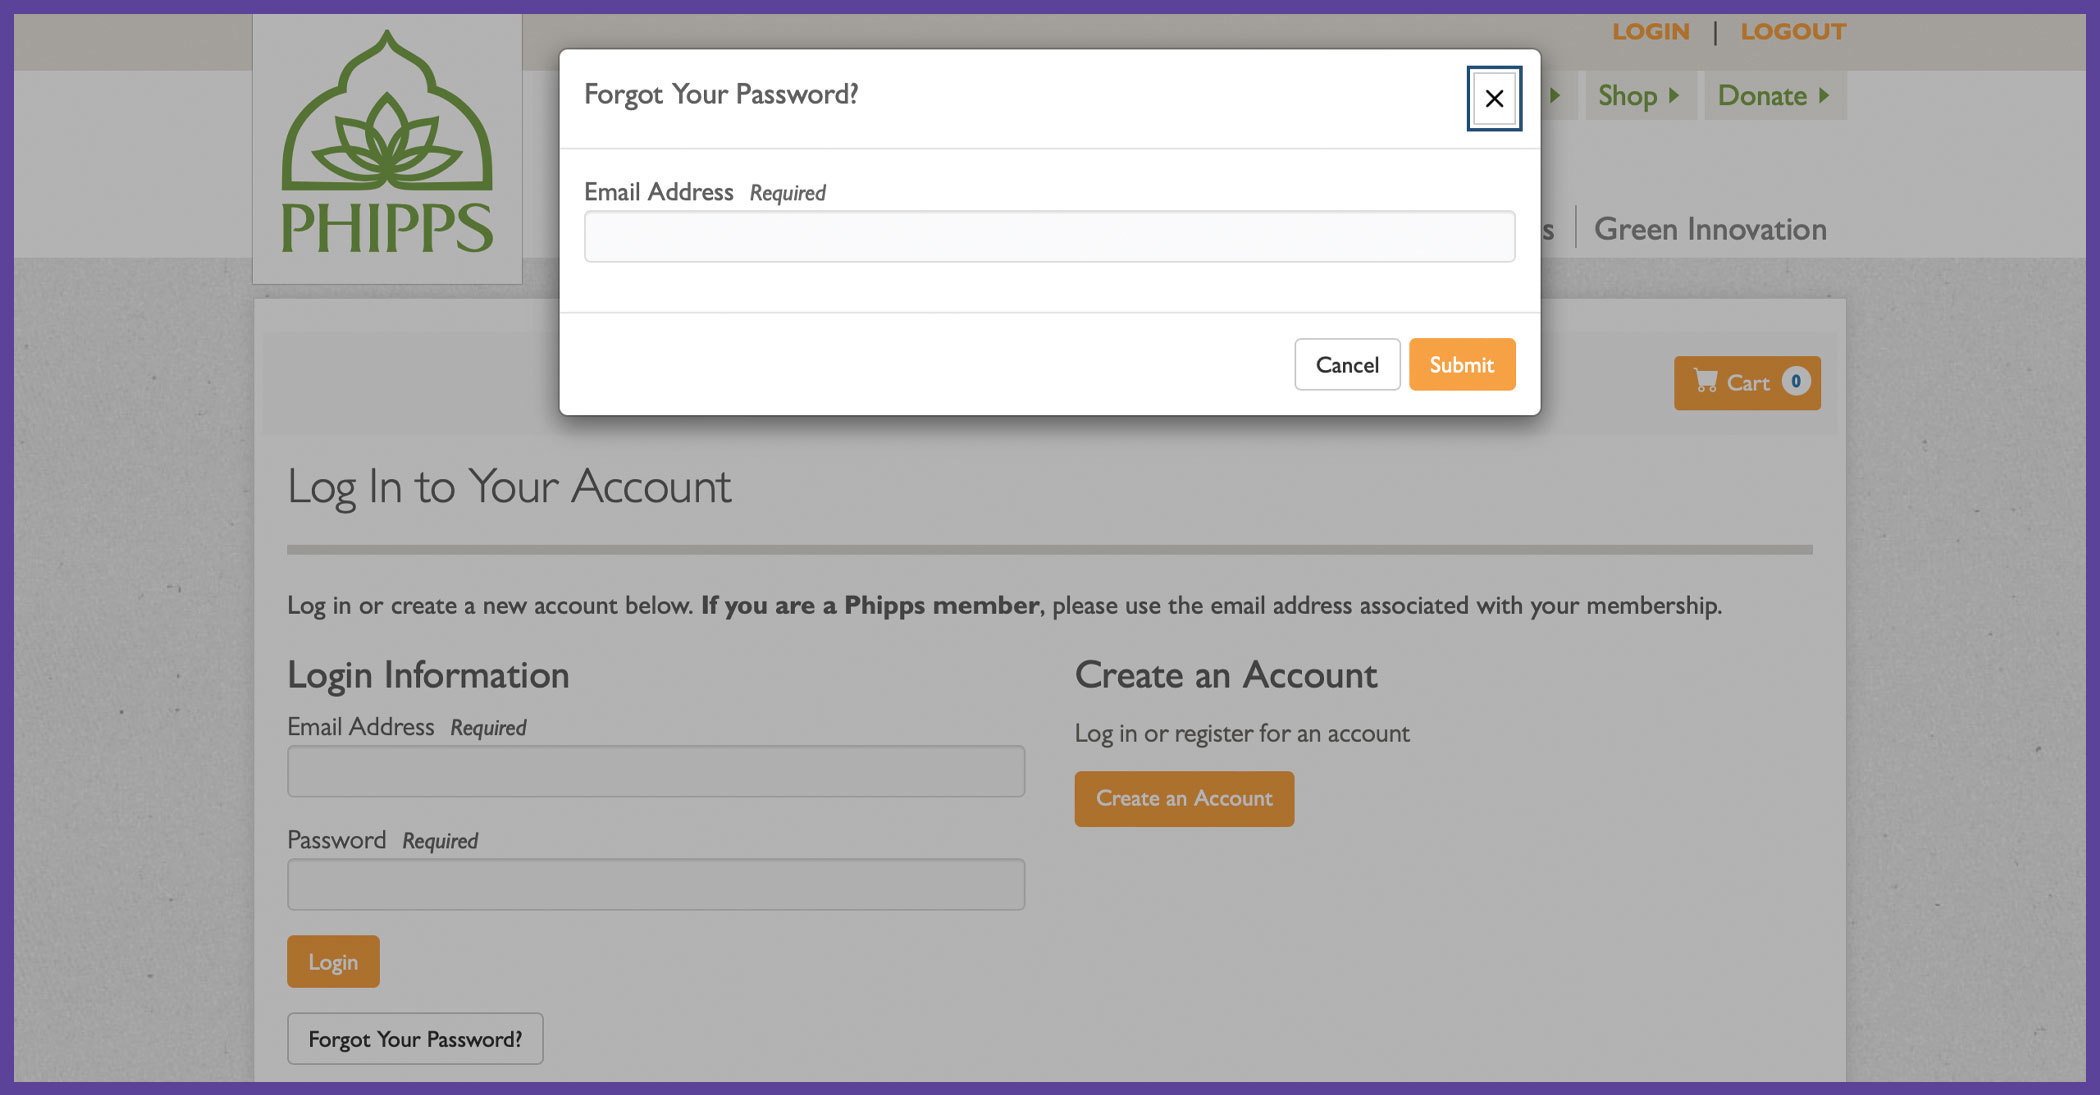Close the Forgot Your Password dialog

point(1494,98)
